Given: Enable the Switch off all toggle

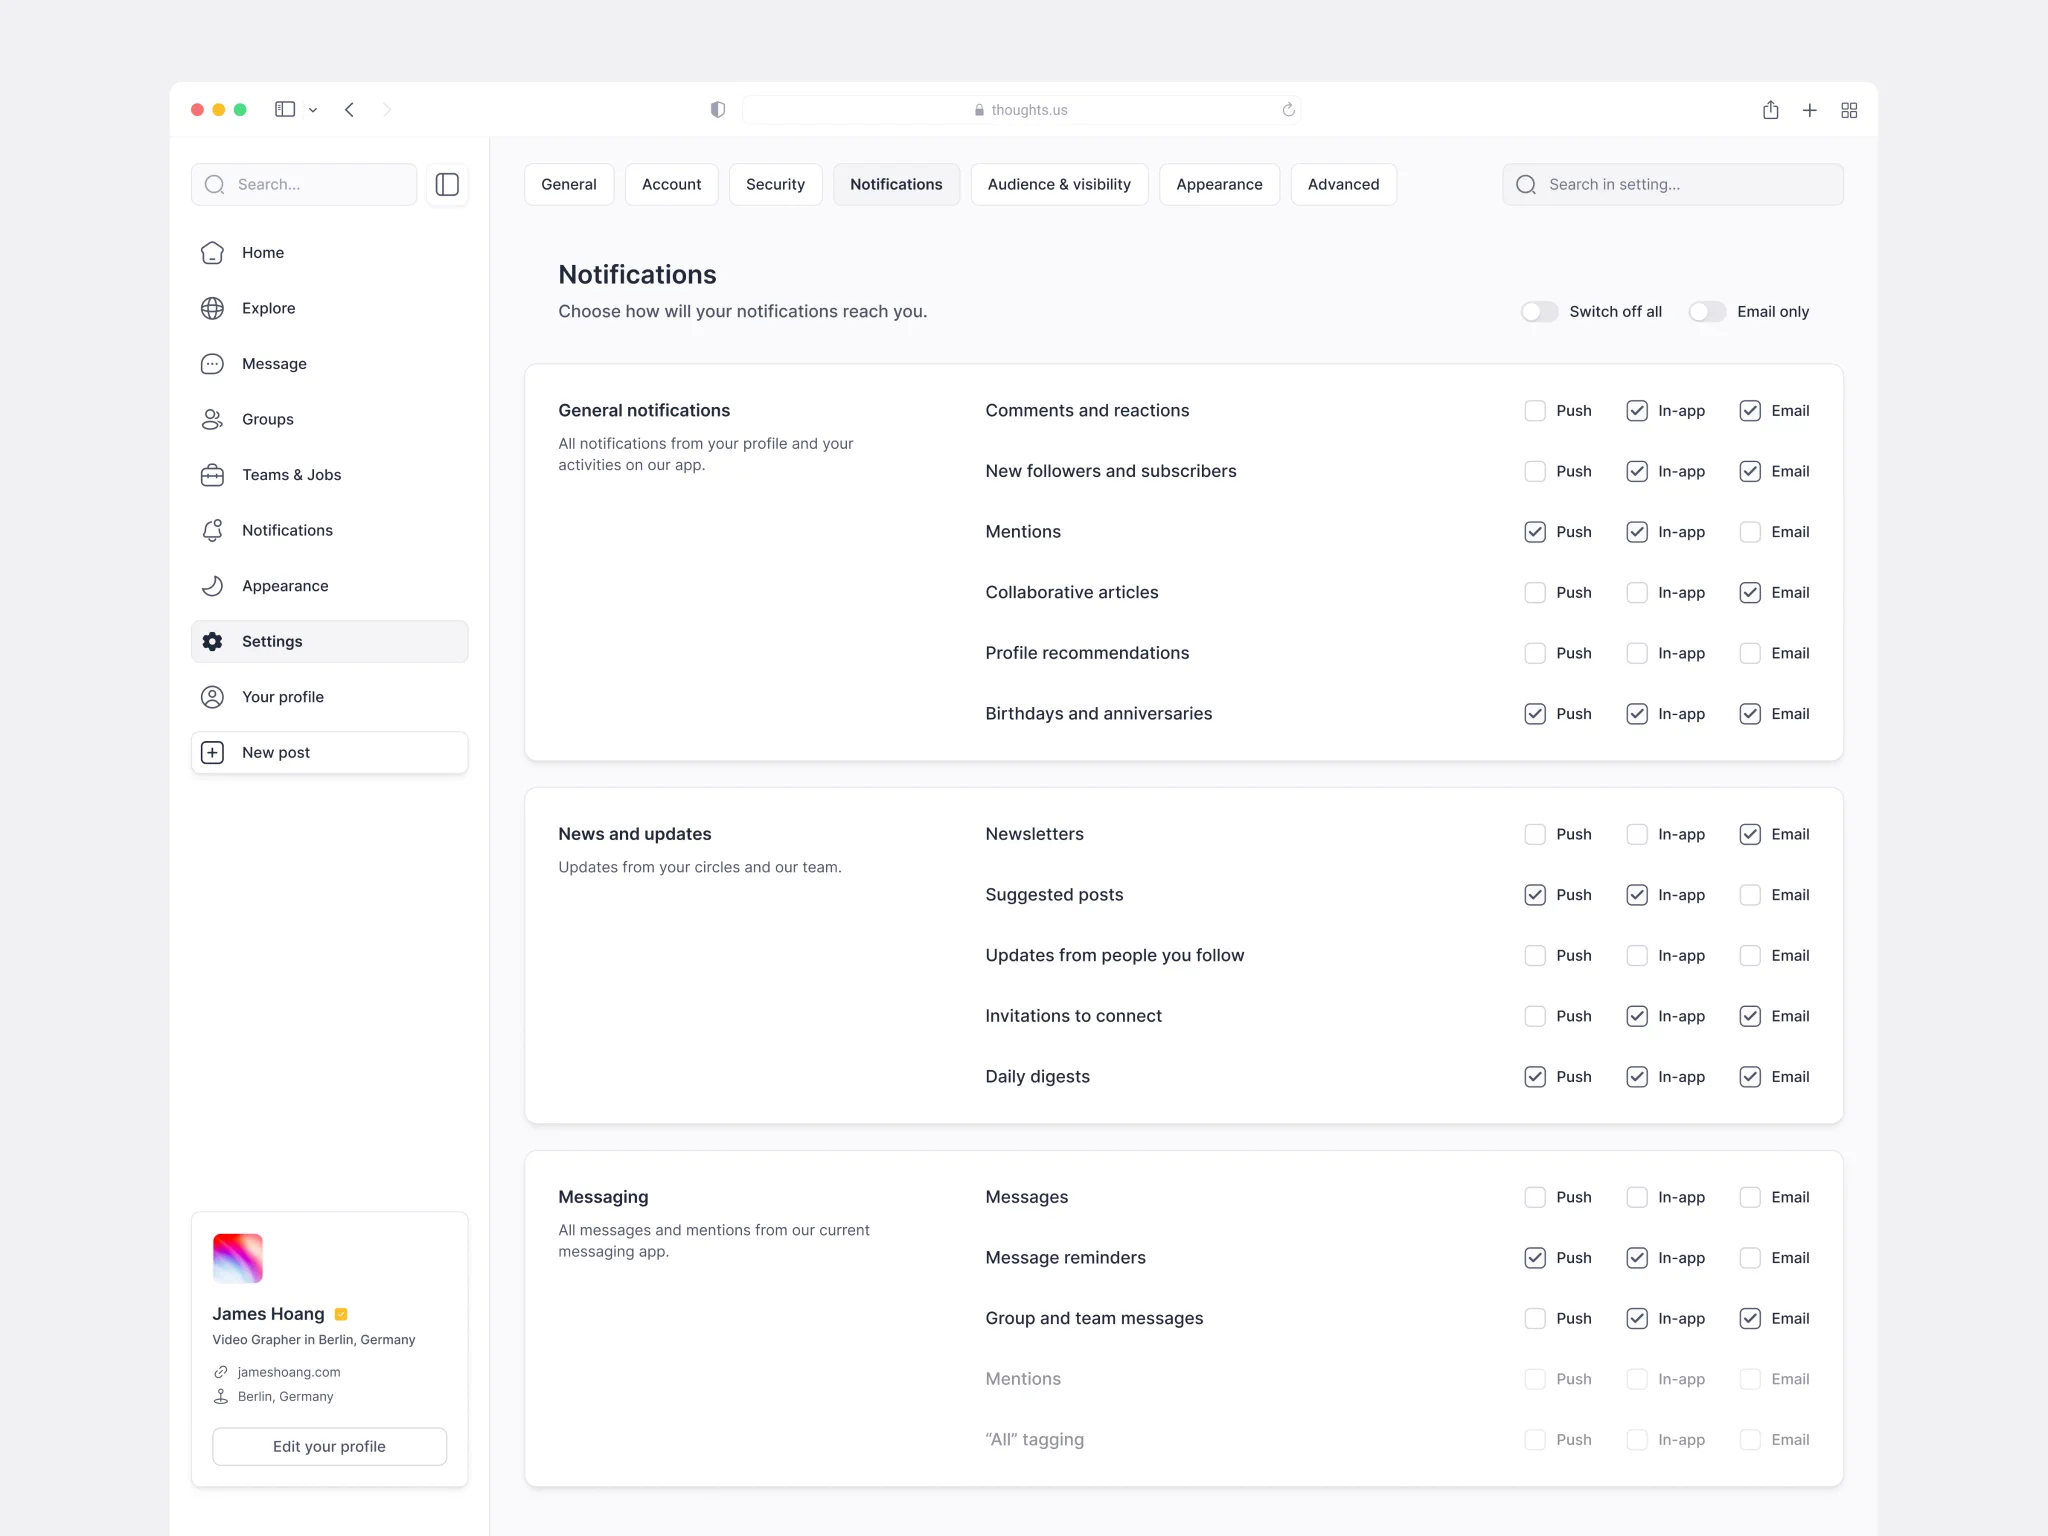Looking at the screenshot, I should click(1539, 312).
